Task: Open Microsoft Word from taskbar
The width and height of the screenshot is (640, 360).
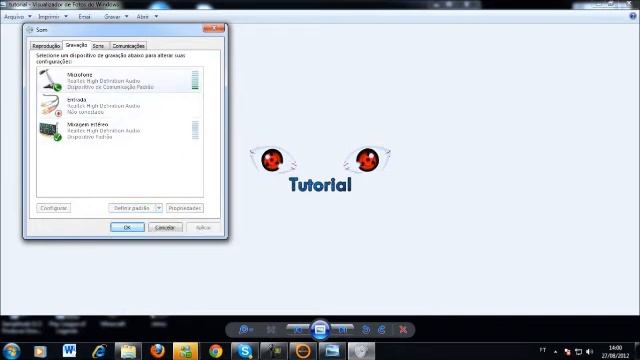Action: coord(69,351)
